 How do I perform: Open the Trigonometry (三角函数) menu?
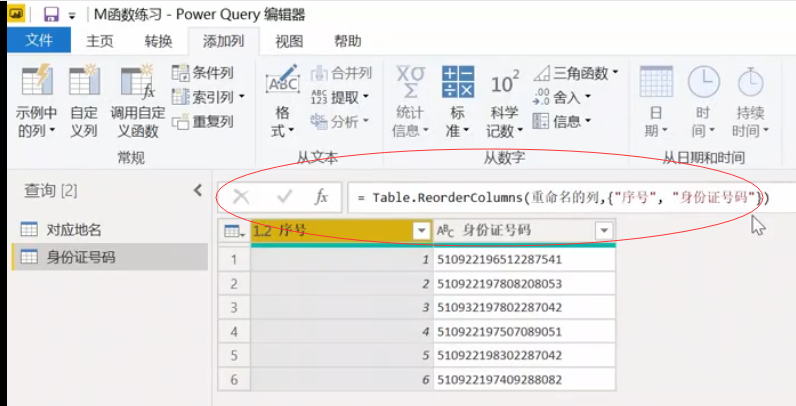pyautogui.click(x=576, y=73)
